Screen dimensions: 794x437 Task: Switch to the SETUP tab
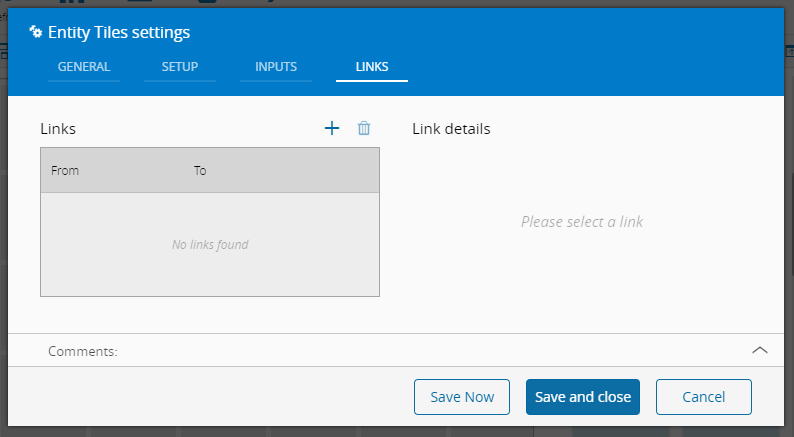pyautogui.click(x=180, y=67)
